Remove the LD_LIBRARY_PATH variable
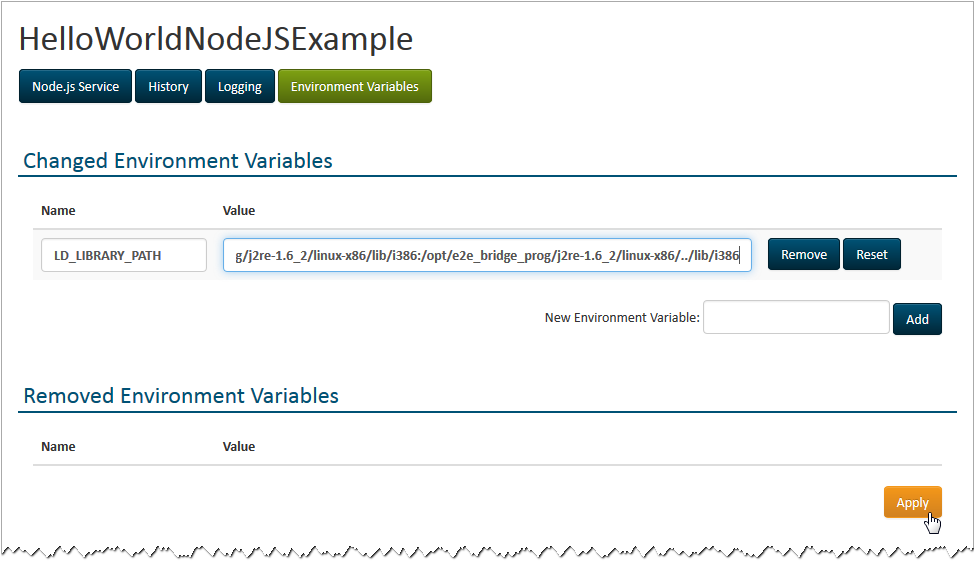 coord(803,255)
